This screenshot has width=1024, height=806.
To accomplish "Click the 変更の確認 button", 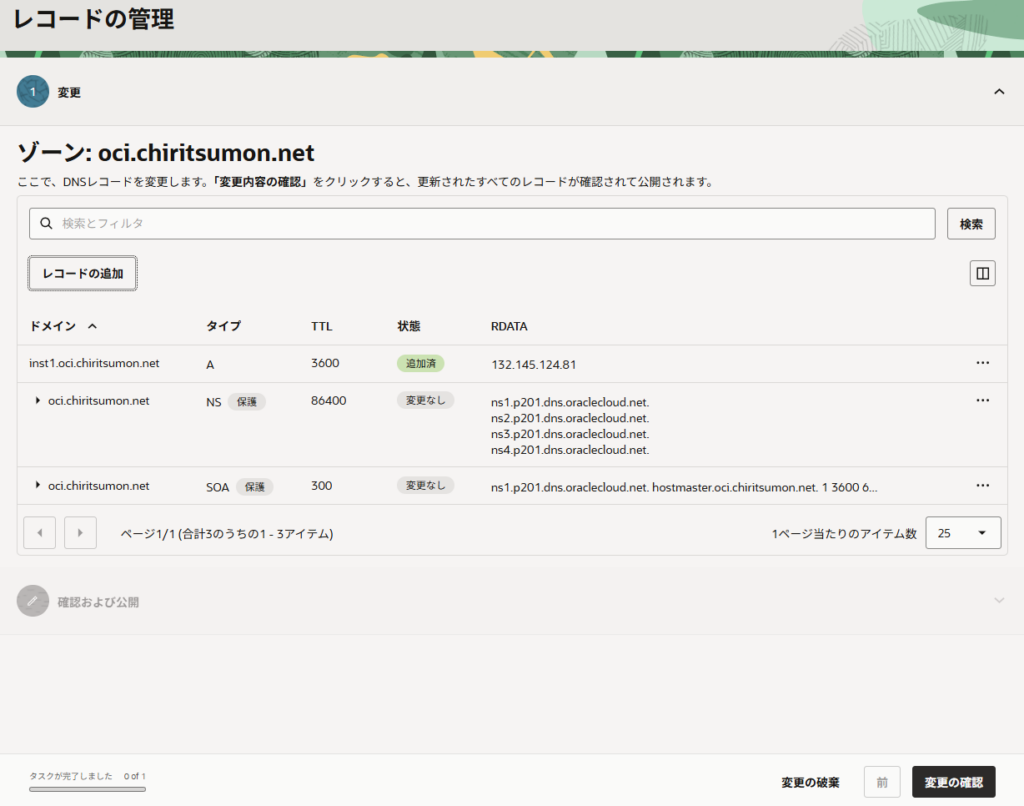I will (953, 782).
